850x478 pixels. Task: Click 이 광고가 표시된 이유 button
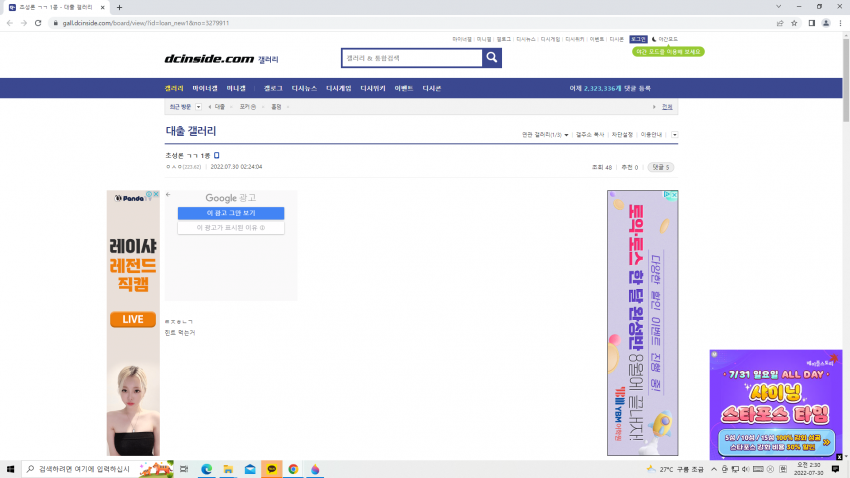coord(231,228)
